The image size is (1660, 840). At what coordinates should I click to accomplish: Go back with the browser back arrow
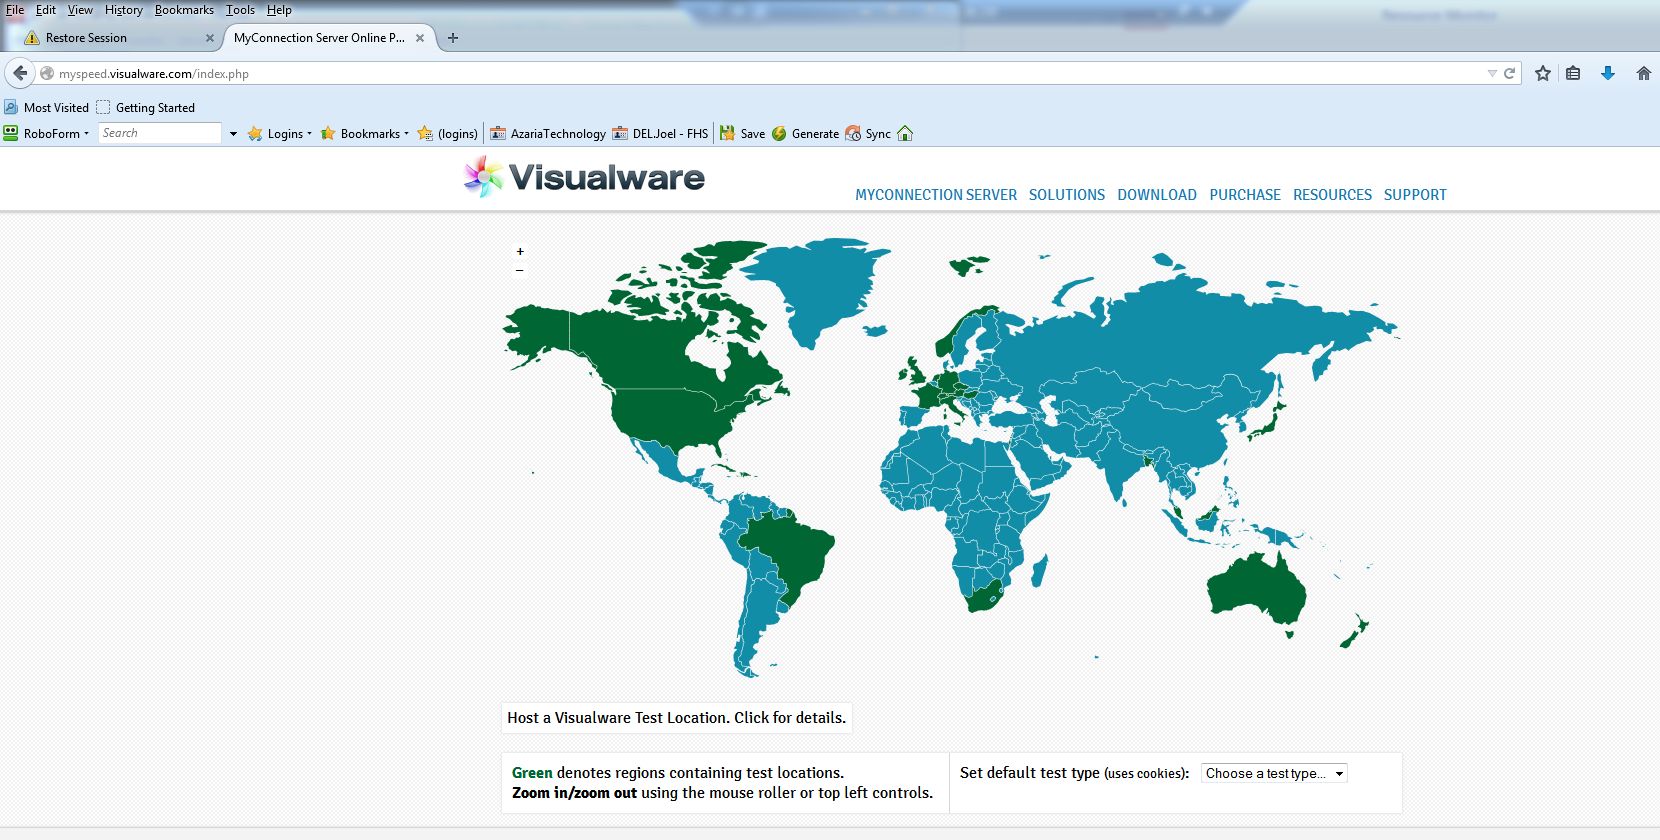click(x=20, y=73)
